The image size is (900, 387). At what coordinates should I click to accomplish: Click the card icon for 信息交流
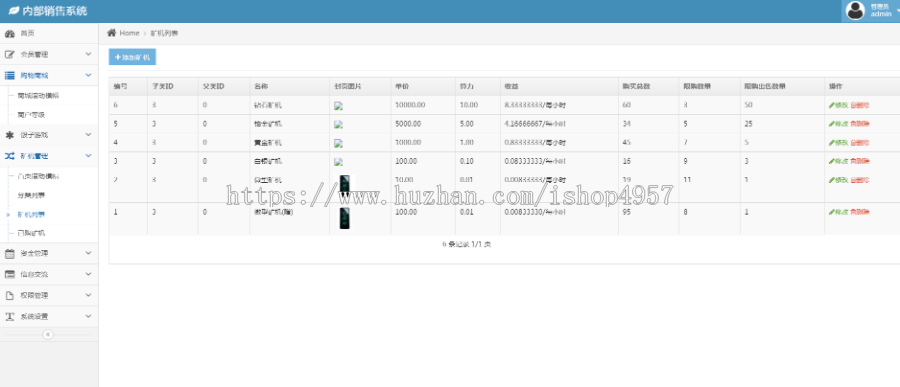pyautogui.click(x=10, y=274)
